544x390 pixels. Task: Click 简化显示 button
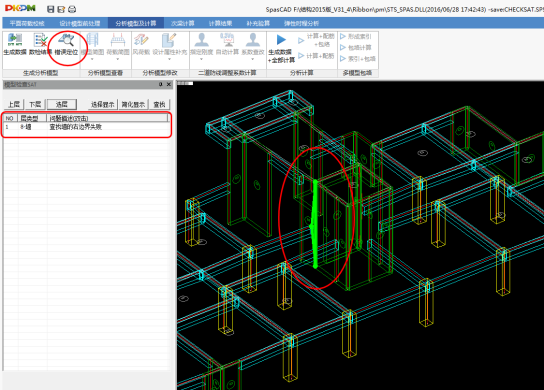pyautogui.click(x=133, y=104)
